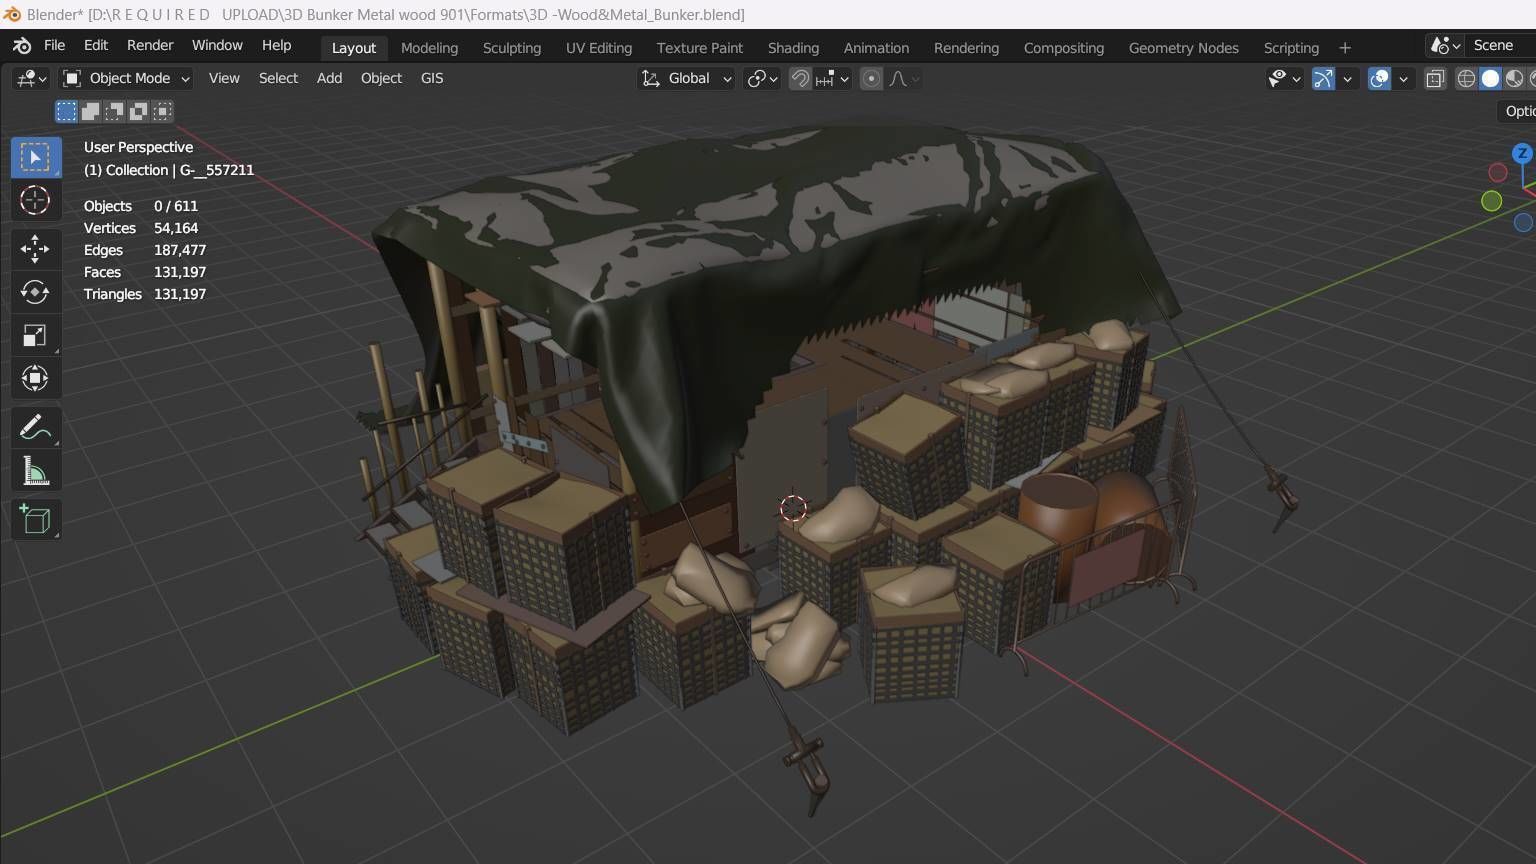Switch to the Geometry Nodes tab
Viewport: 1536px width, 864px height.
coord(1183,48)
